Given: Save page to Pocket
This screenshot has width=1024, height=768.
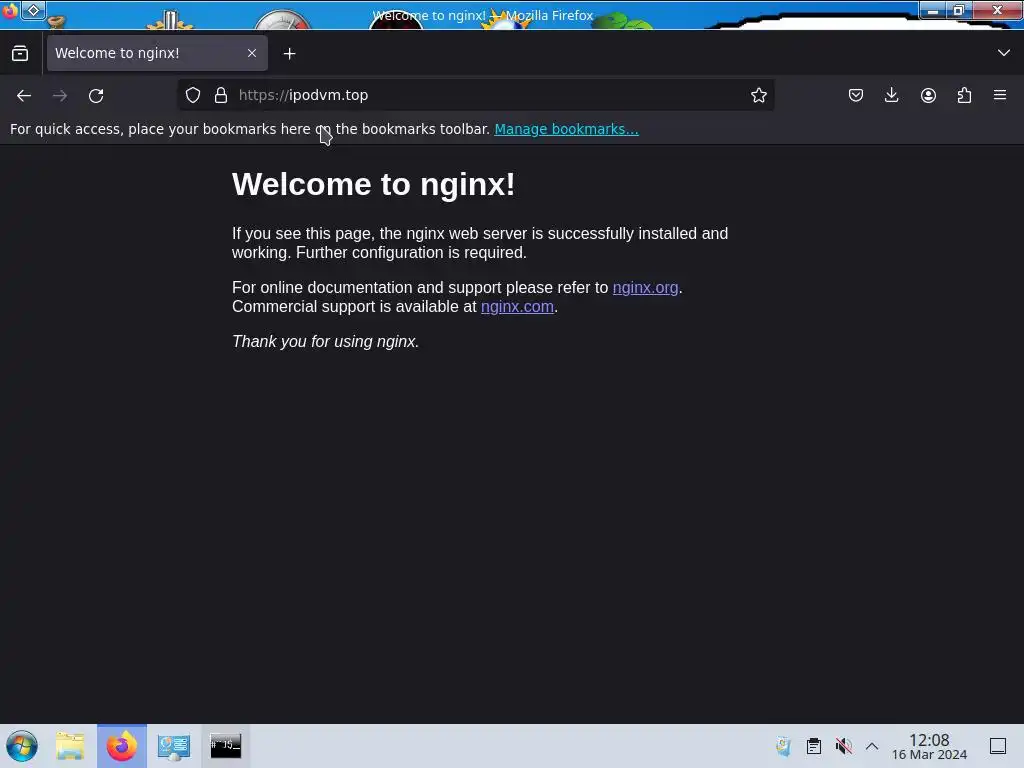Looking at the screenshot, I should 856,95.
